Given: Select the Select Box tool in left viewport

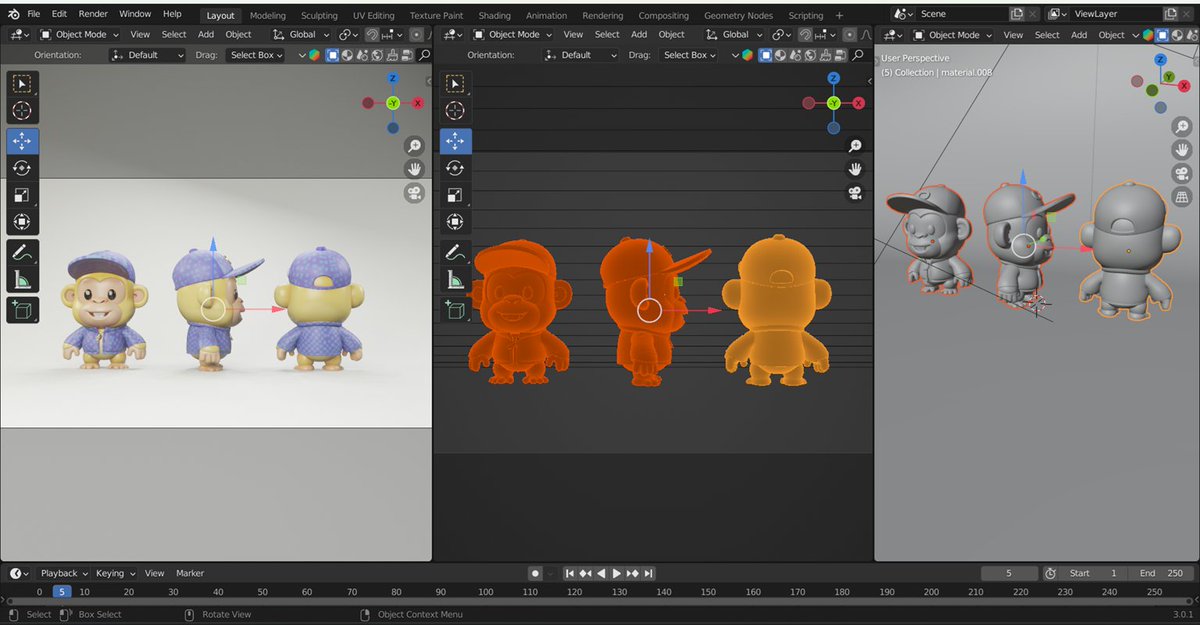Looking at the screenshot, I should tap(22, 84).
